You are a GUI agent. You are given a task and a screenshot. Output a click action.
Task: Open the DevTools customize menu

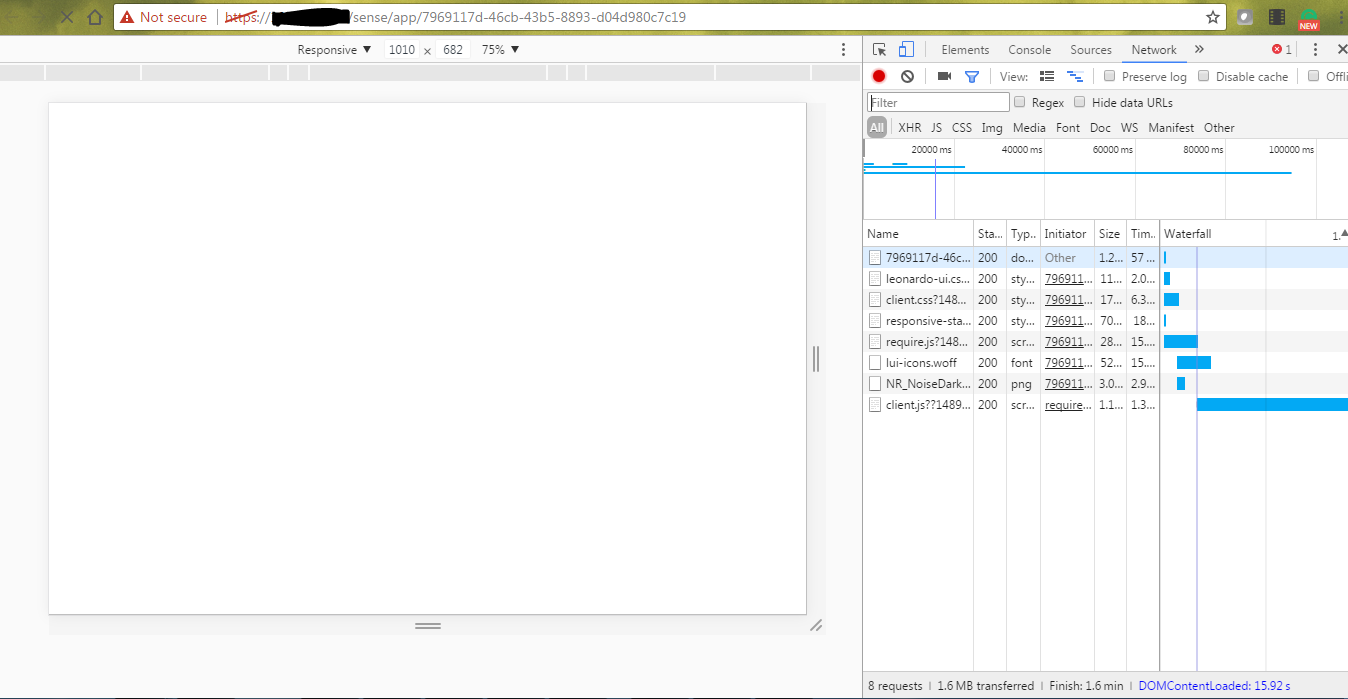(1315, 49)
